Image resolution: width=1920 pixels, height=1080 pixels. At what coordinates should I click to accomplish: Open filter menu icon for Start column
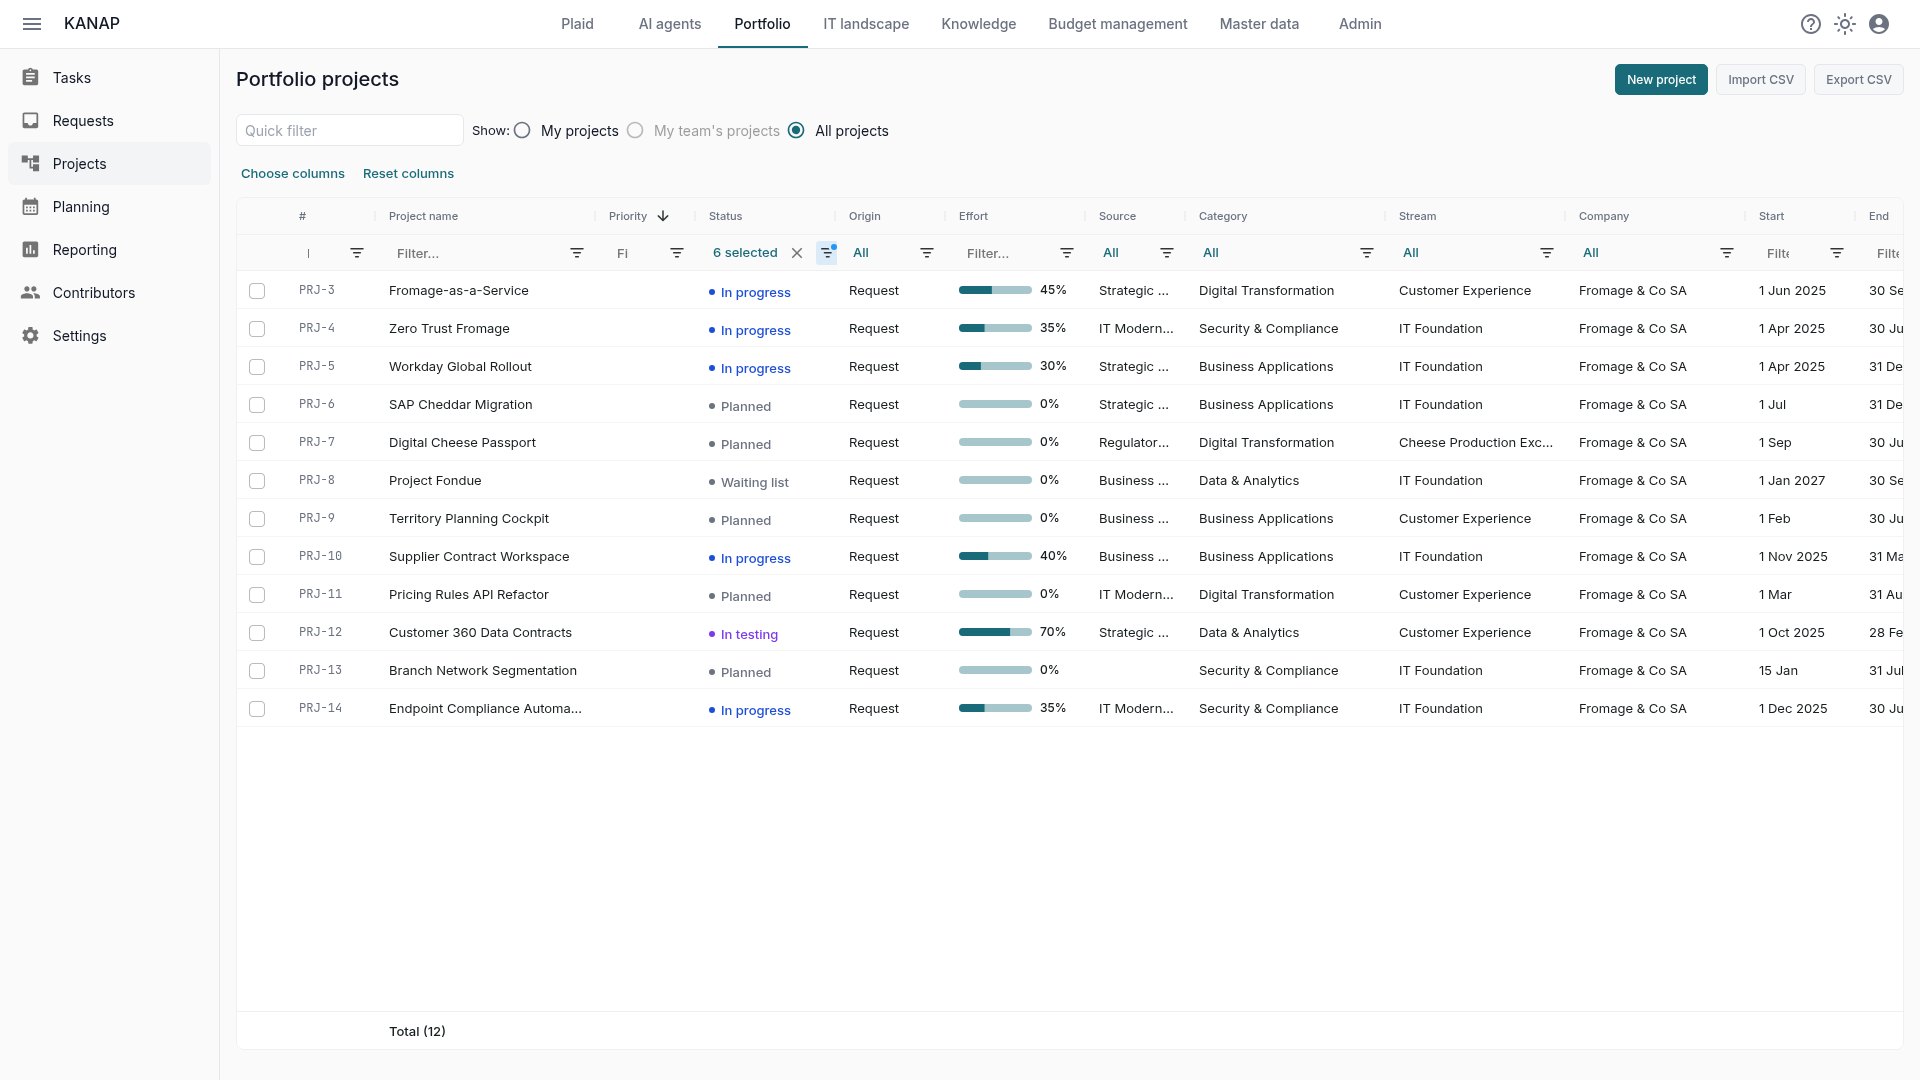click(x=1837, y=253)
